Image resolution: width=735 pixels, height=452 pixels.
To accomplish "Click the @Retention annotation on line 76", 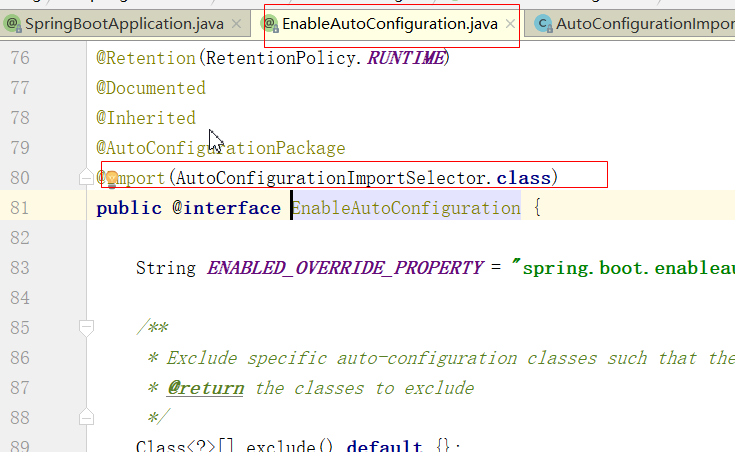I will click(x=136, y=58).
